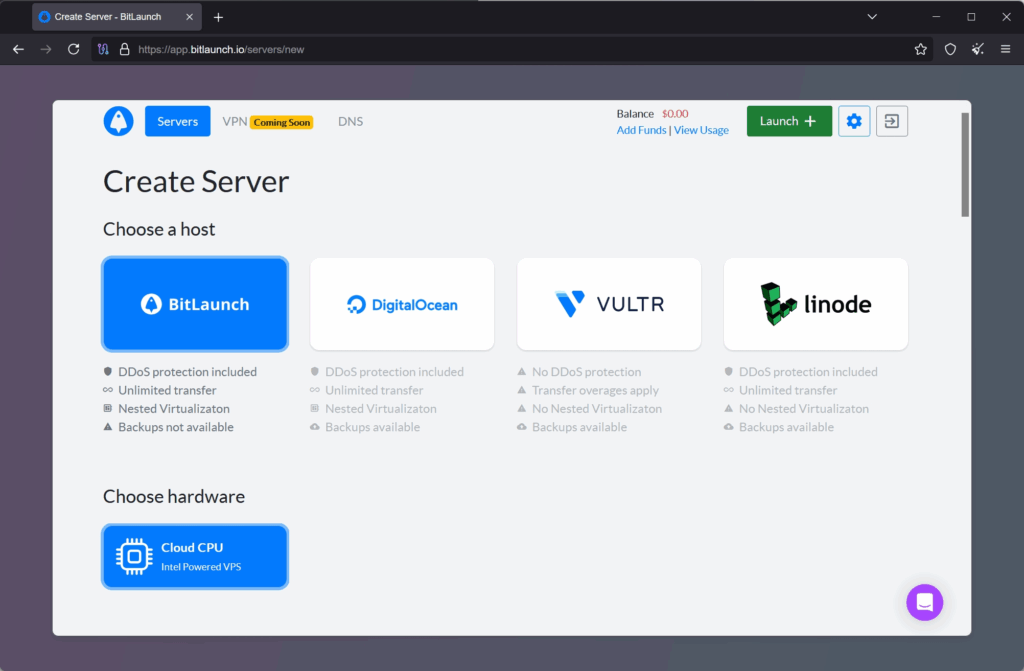The width and height of the screenshot is (1024, 671).
Task: Switch to Create Server - BitLaunch browser tab
Action: 117,17
